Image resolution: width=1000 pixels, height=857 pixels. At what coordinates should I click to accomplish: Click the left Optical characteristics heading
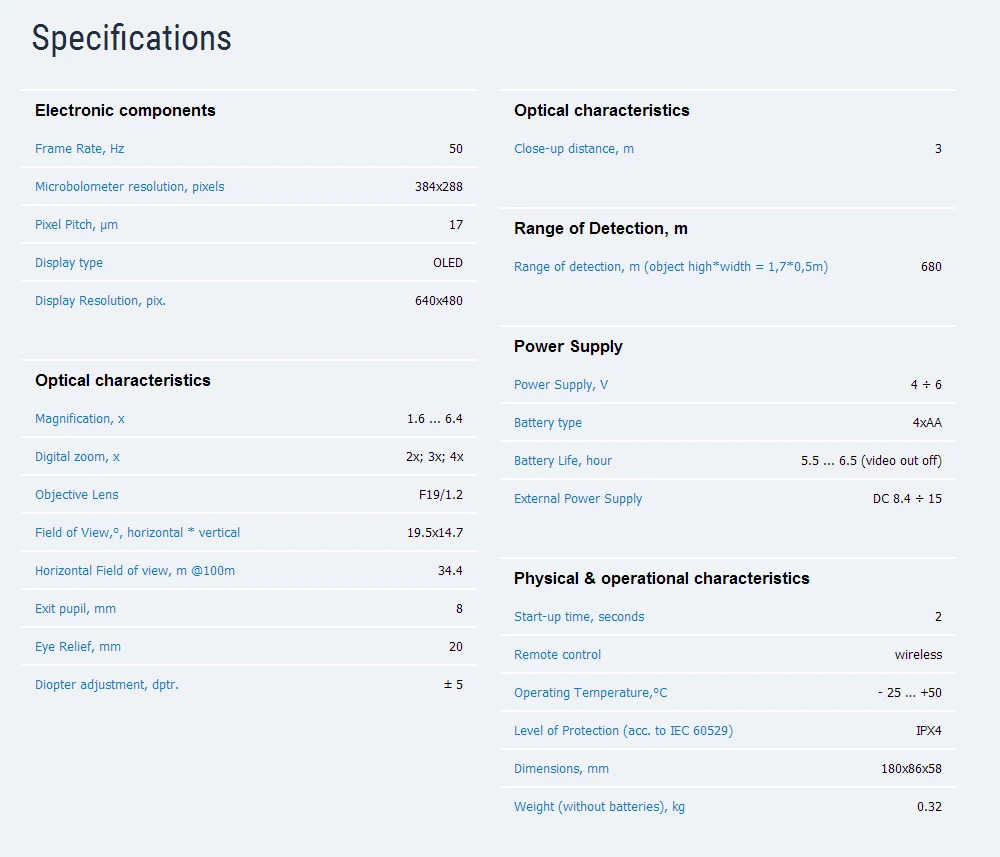tap(122, 381)
